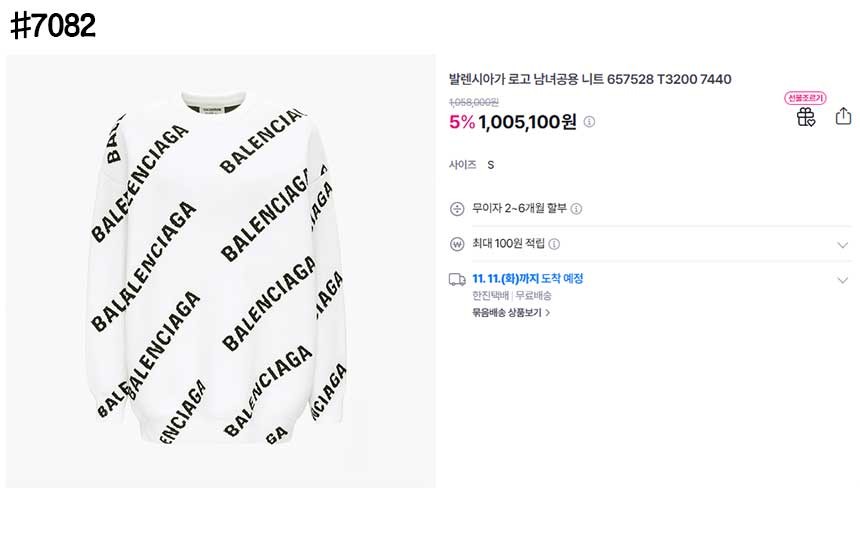Click the delivery truck icon

(x=457, y=279)
